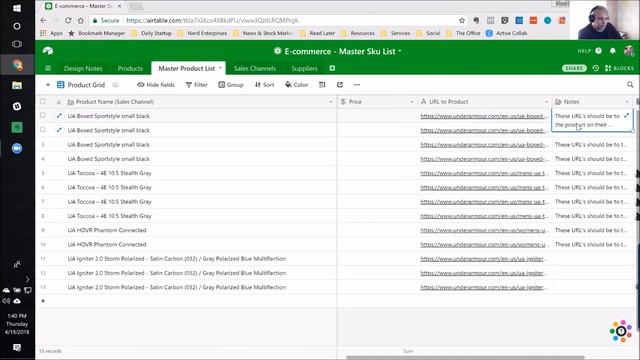Image resolution: width=640 pixels, height=360 pixels.
Task: Open Group options
Action: (x=231, y=85)
